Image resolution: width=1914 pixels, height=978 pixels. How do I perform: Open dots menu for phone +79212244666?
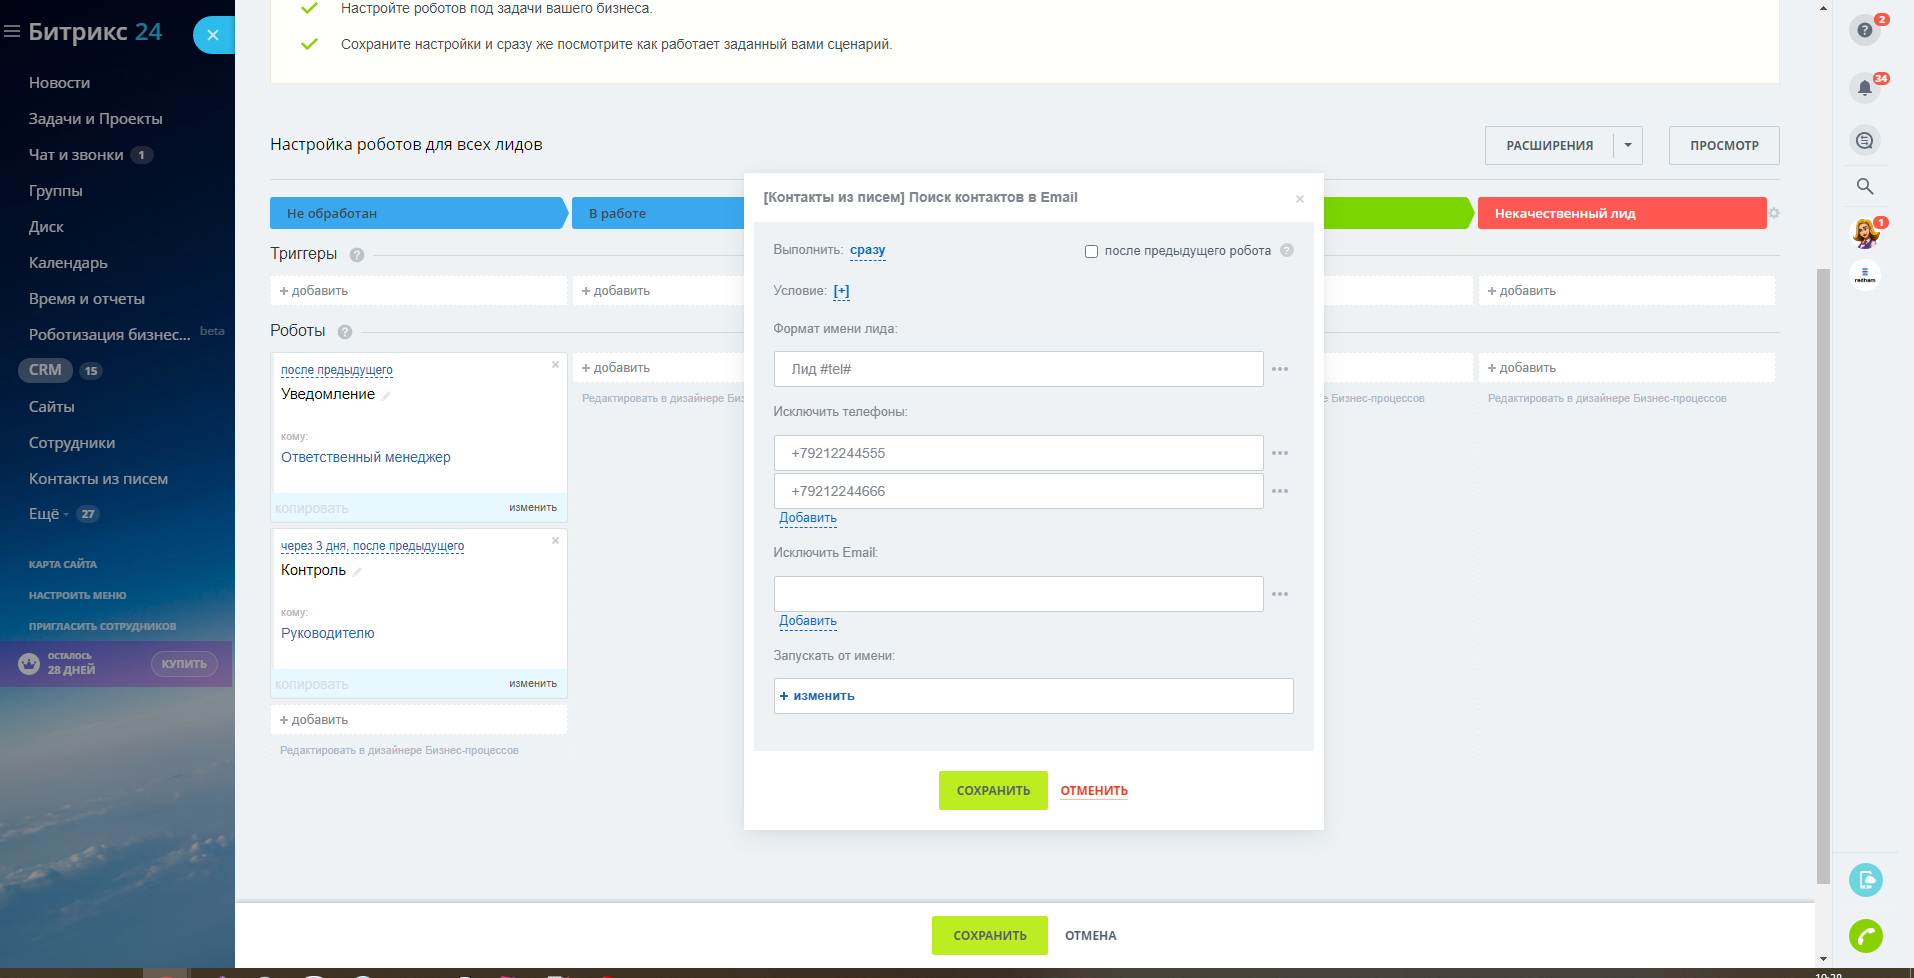(1280, 491)
